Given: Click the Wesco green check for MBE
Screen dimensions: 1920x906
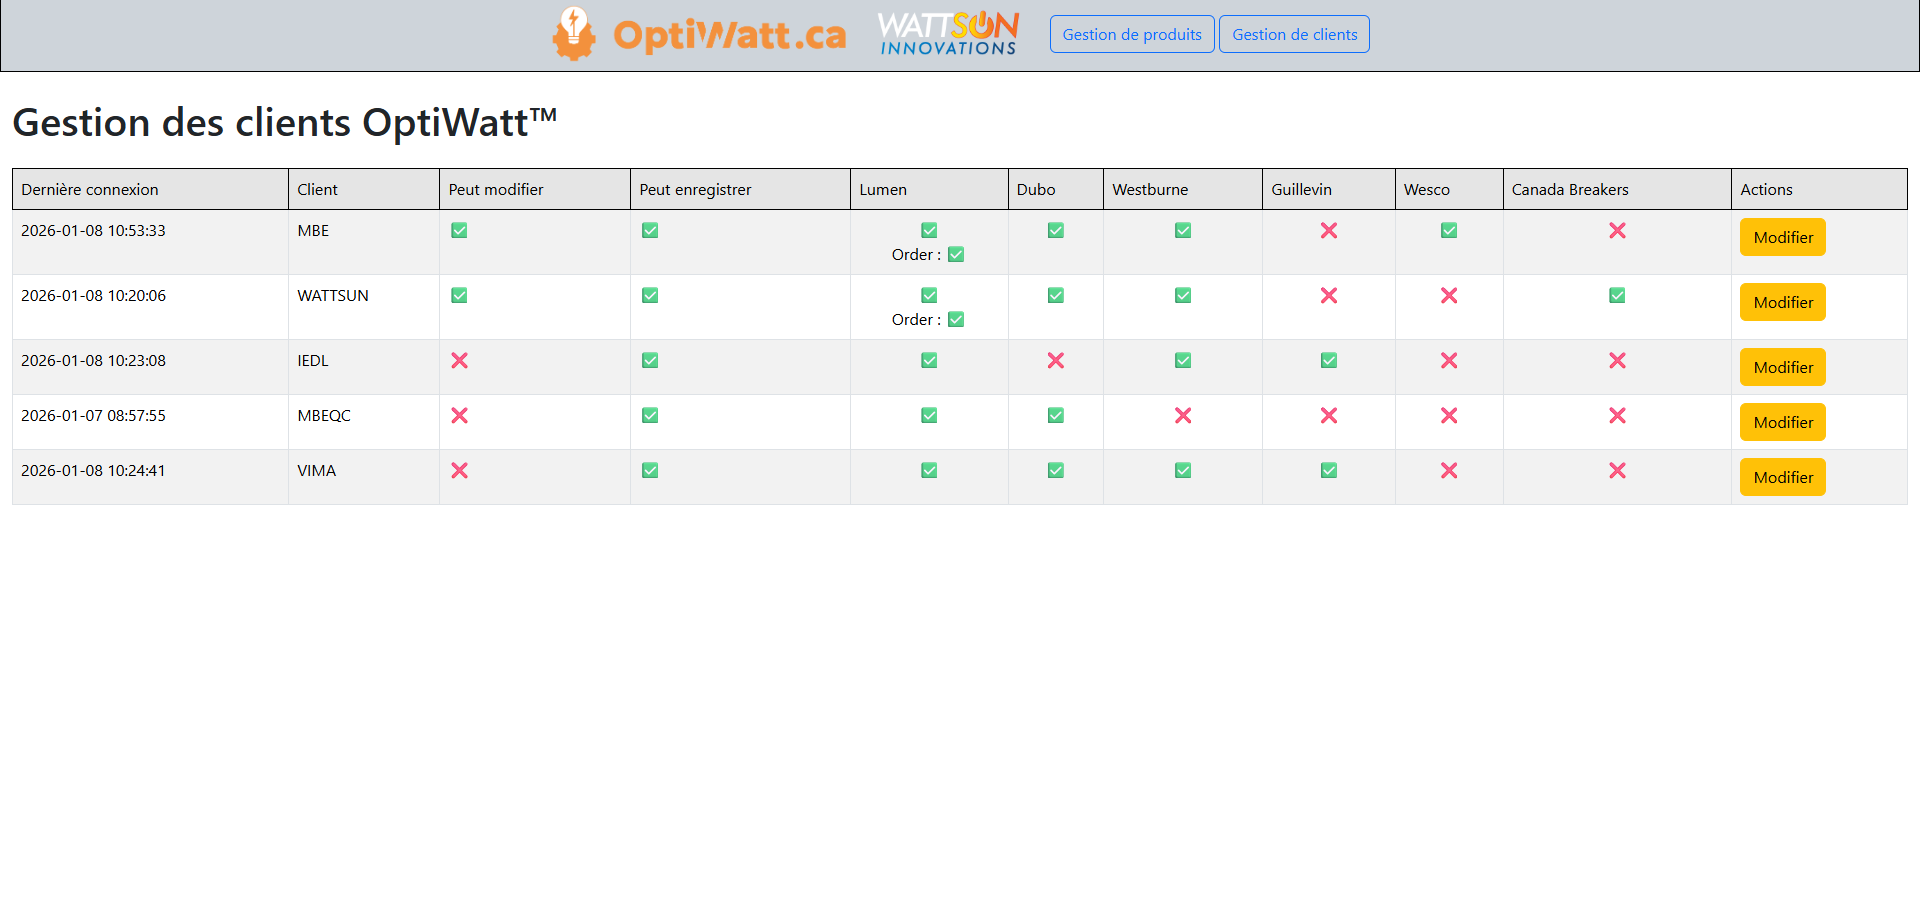Looking at the screenshot, I should click(x=1448, y=231).
